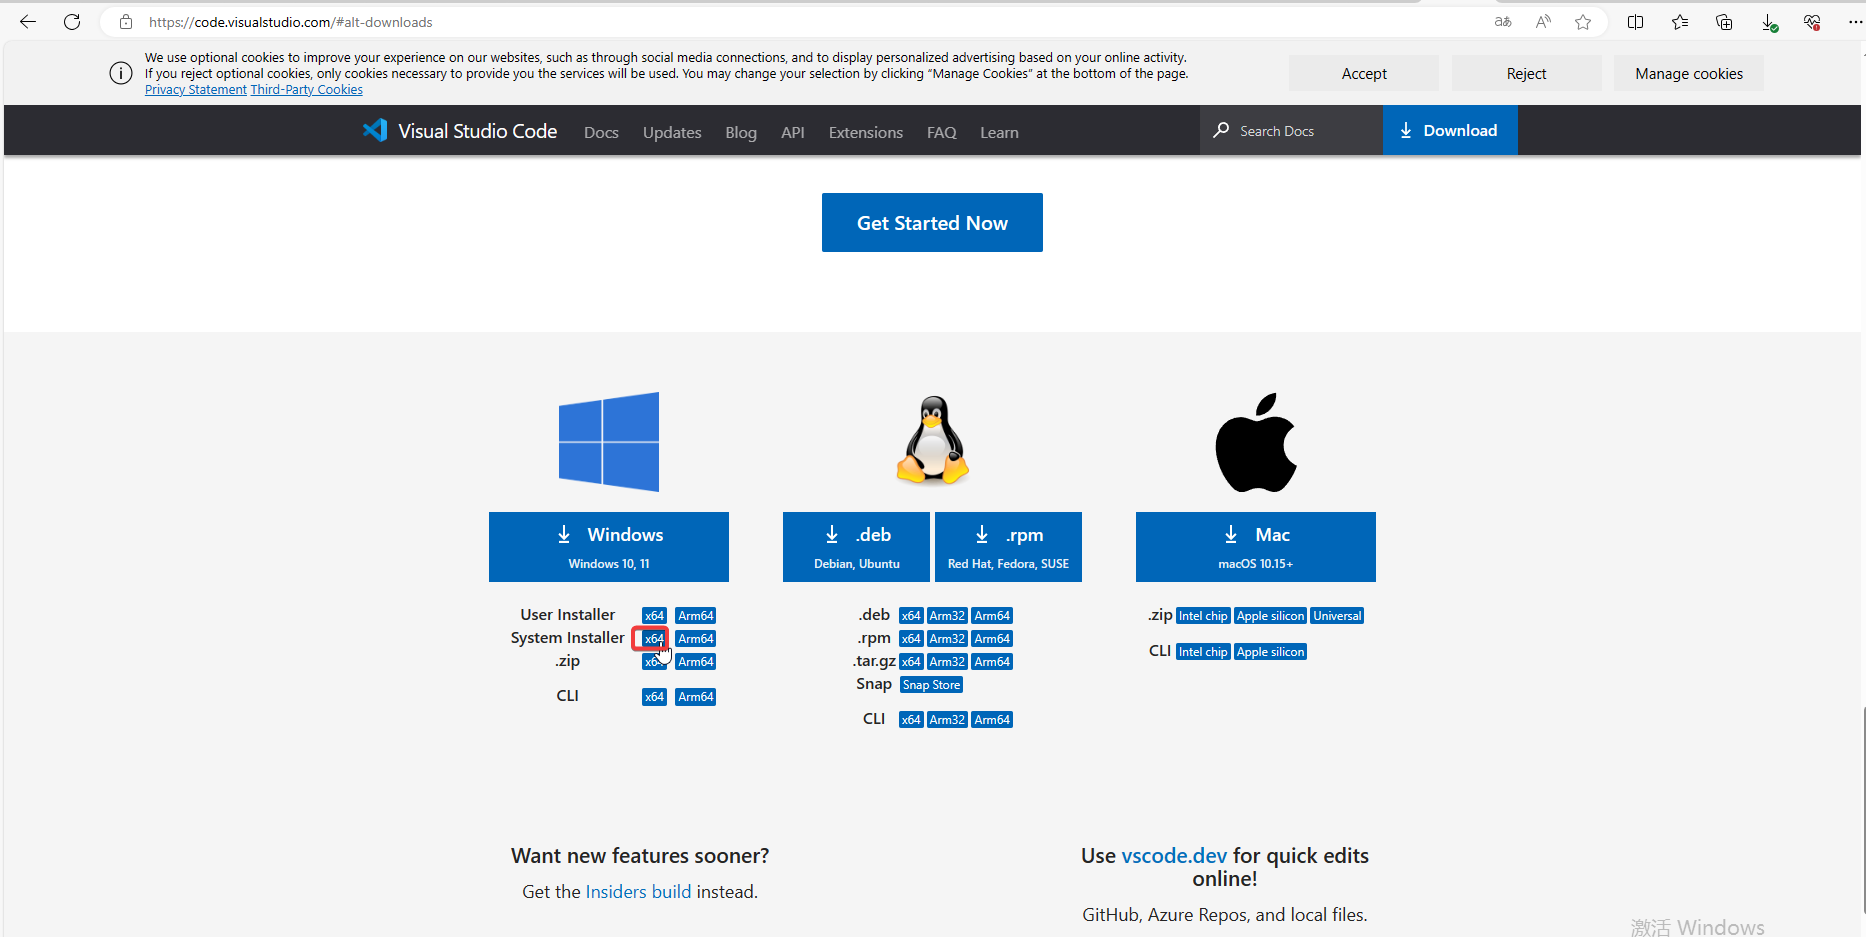Open the Third-Party Cookies link
Image resolution: width=1866 pixels, height=937 pixels.
pyautogui.click(x=306, y=89)
